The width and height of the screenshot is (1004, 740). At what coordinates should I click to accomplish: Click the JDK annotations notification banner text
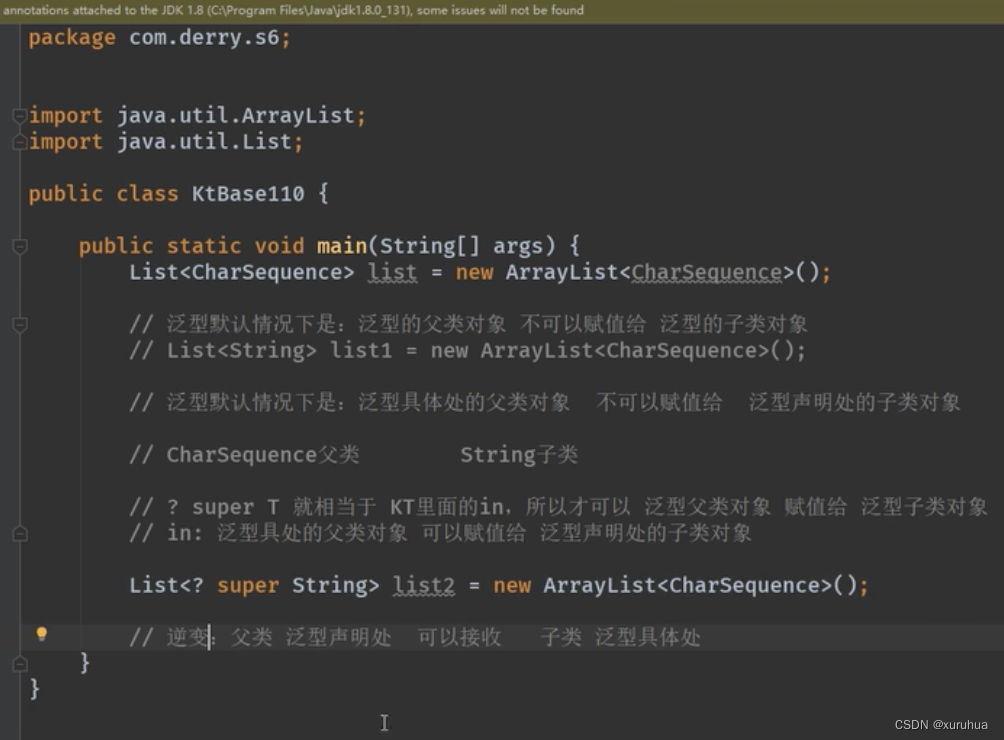pos(293,10)
